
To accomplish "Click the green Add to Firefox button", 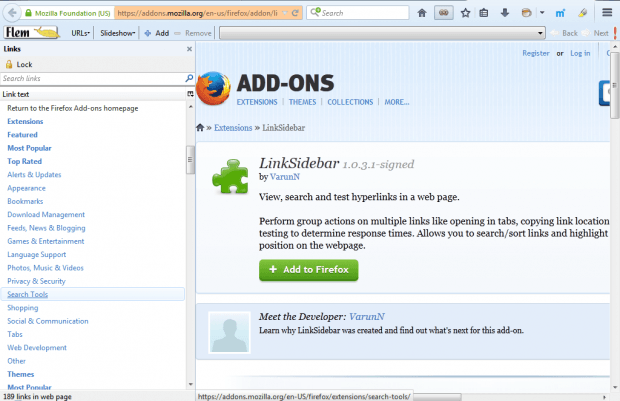I will point(309,270).
